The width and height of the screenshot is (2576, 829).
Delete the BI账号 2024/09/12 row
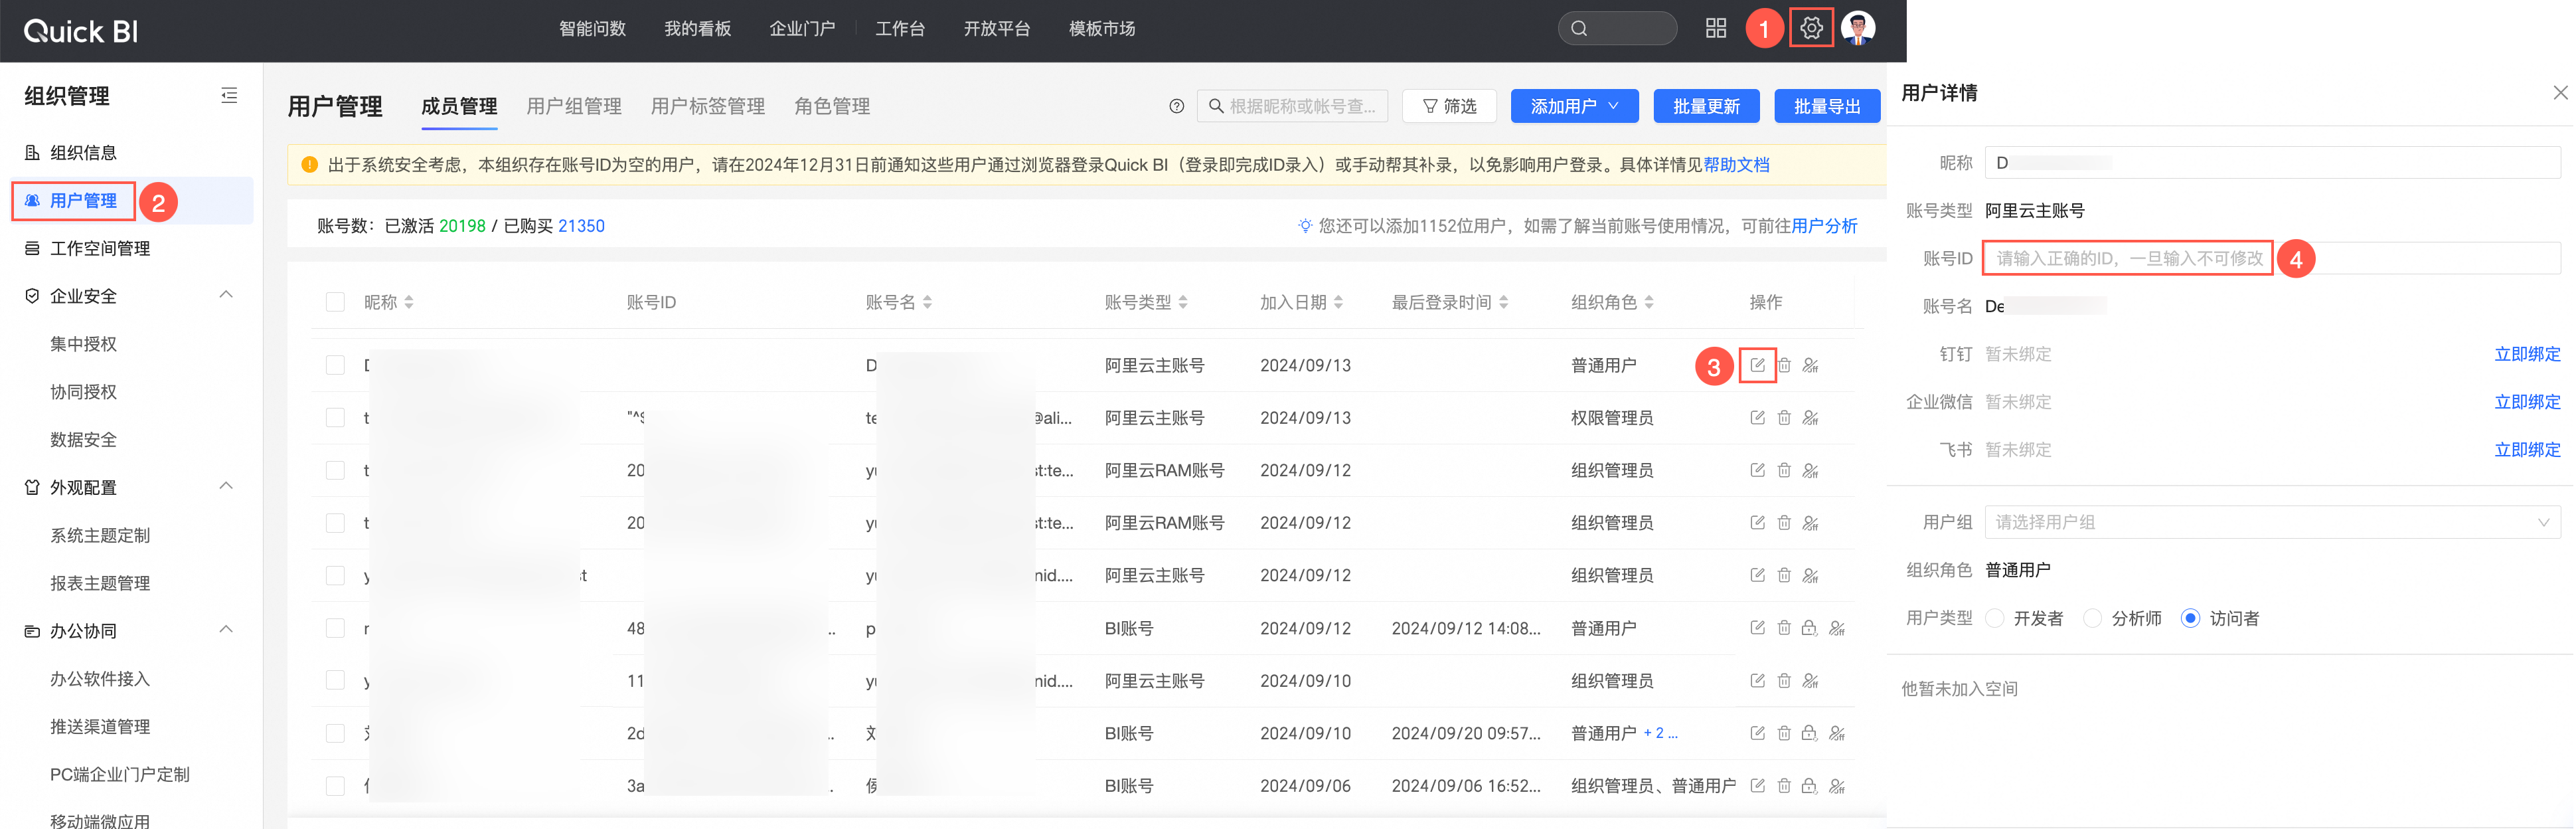(1784, 628)
